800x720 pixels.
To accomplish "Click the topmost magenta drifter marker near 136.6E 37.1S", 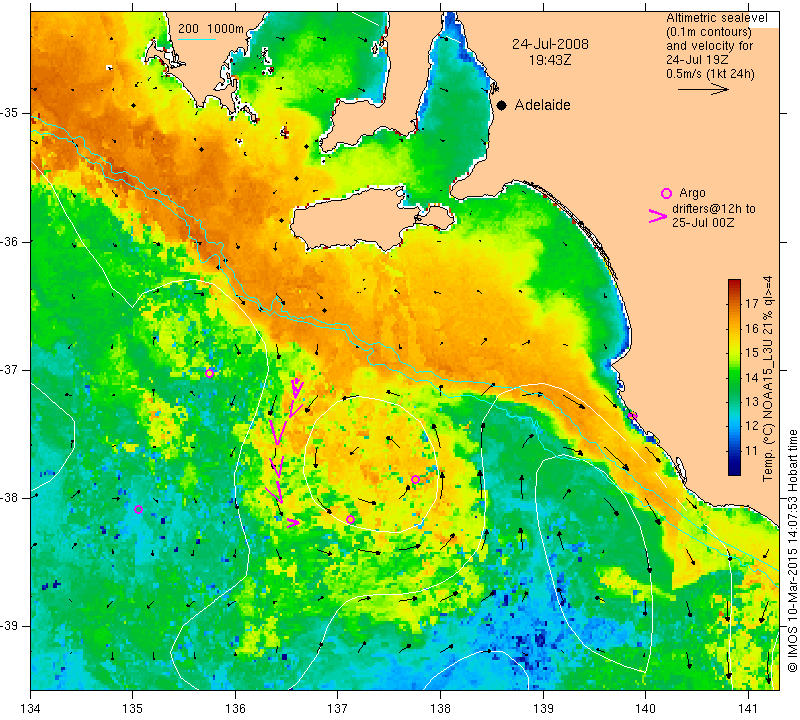I will pyautogui.click(x=296, y=387).
